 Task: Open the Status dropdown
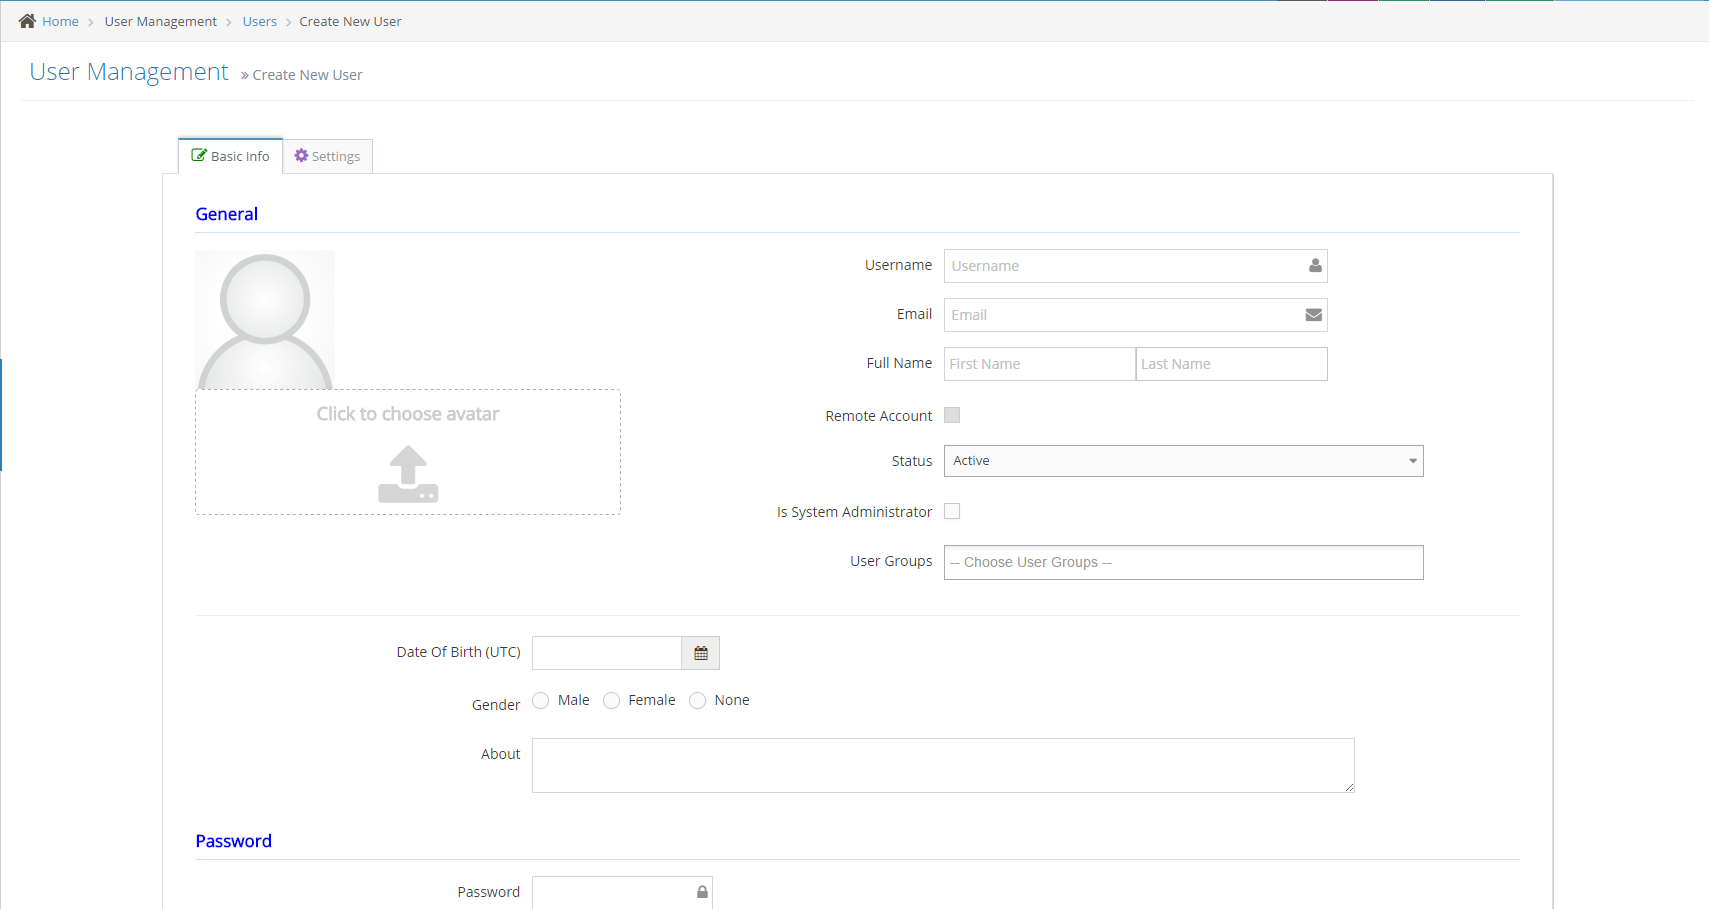tap(1183, 461)
